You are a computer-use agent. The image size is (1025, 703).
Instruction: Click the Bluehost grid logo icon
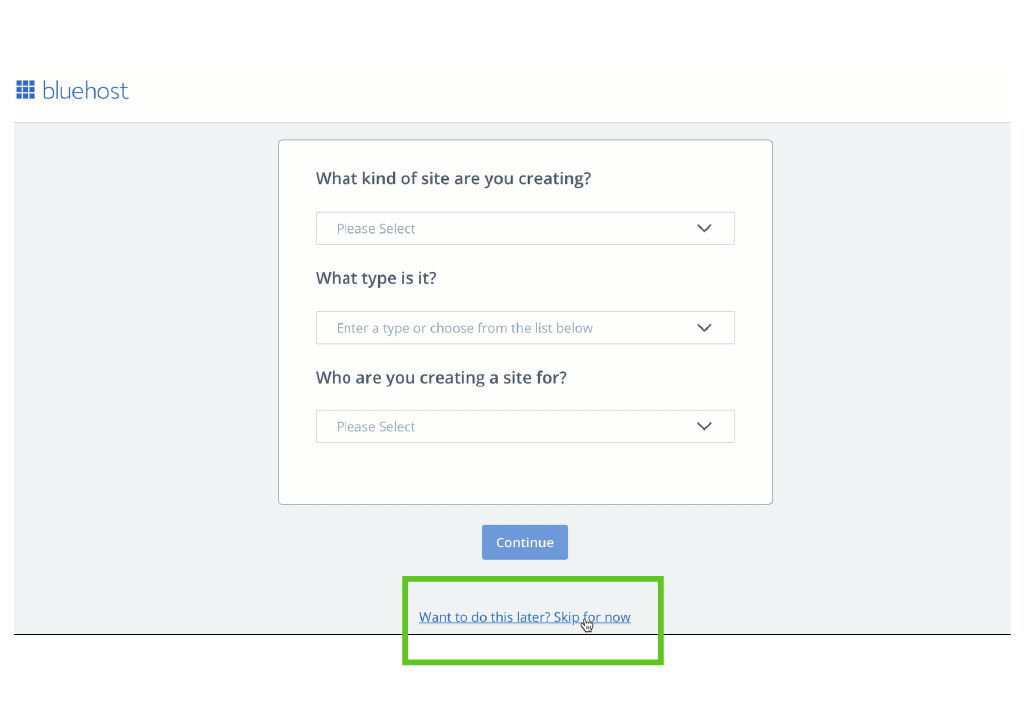point(25,89)
